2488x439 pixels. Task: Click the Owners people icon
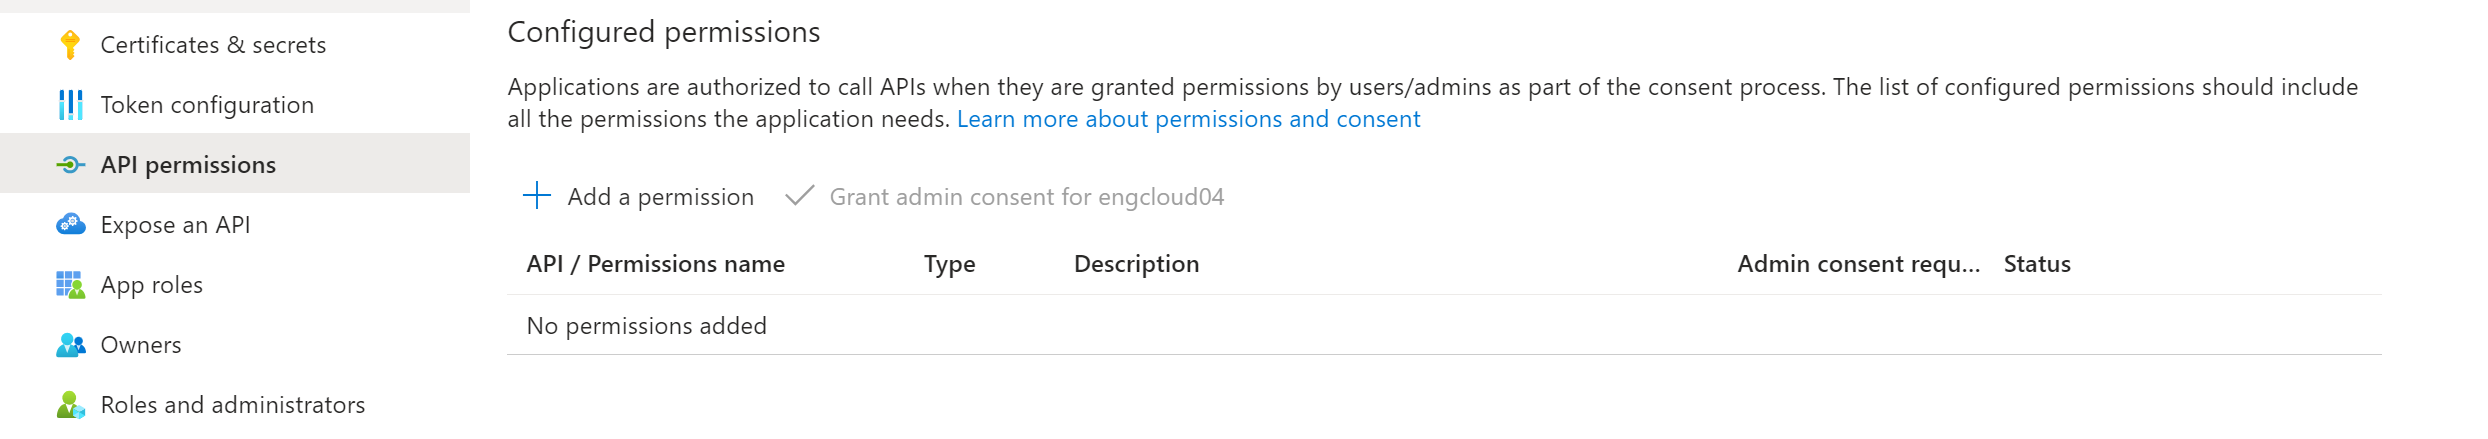[70, 345]
